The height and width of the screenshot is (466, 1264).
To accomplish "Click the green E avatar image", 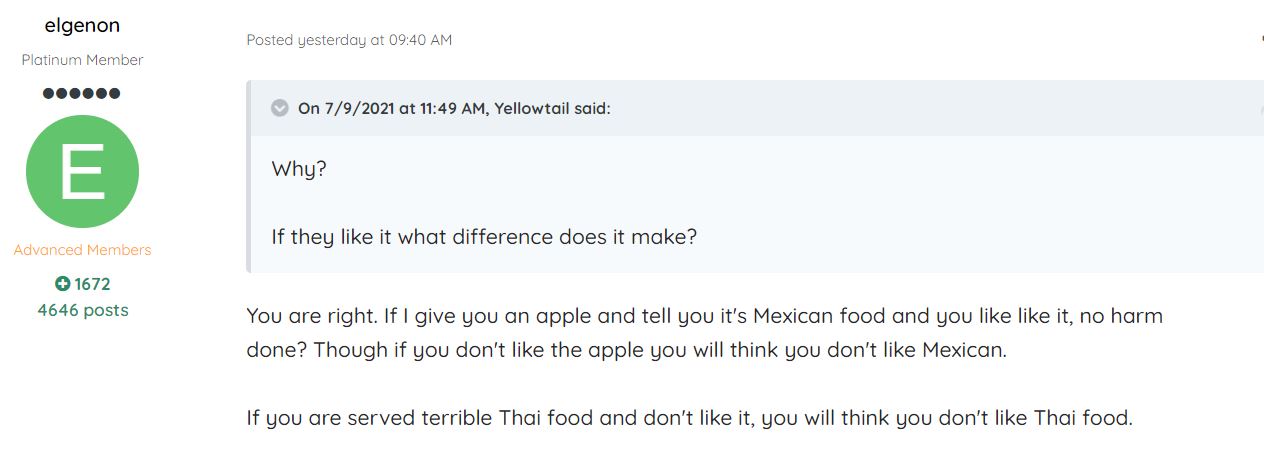I will pyautogui.click(x=82, y=171).
